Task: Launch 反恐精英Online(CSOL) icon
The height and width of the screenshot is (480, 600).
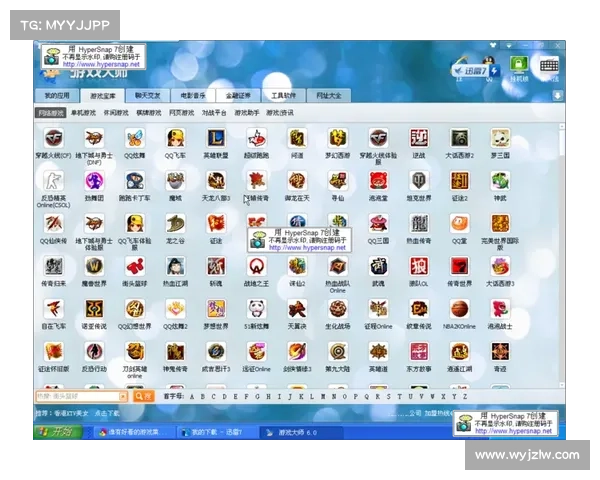Action: point(54,181)
